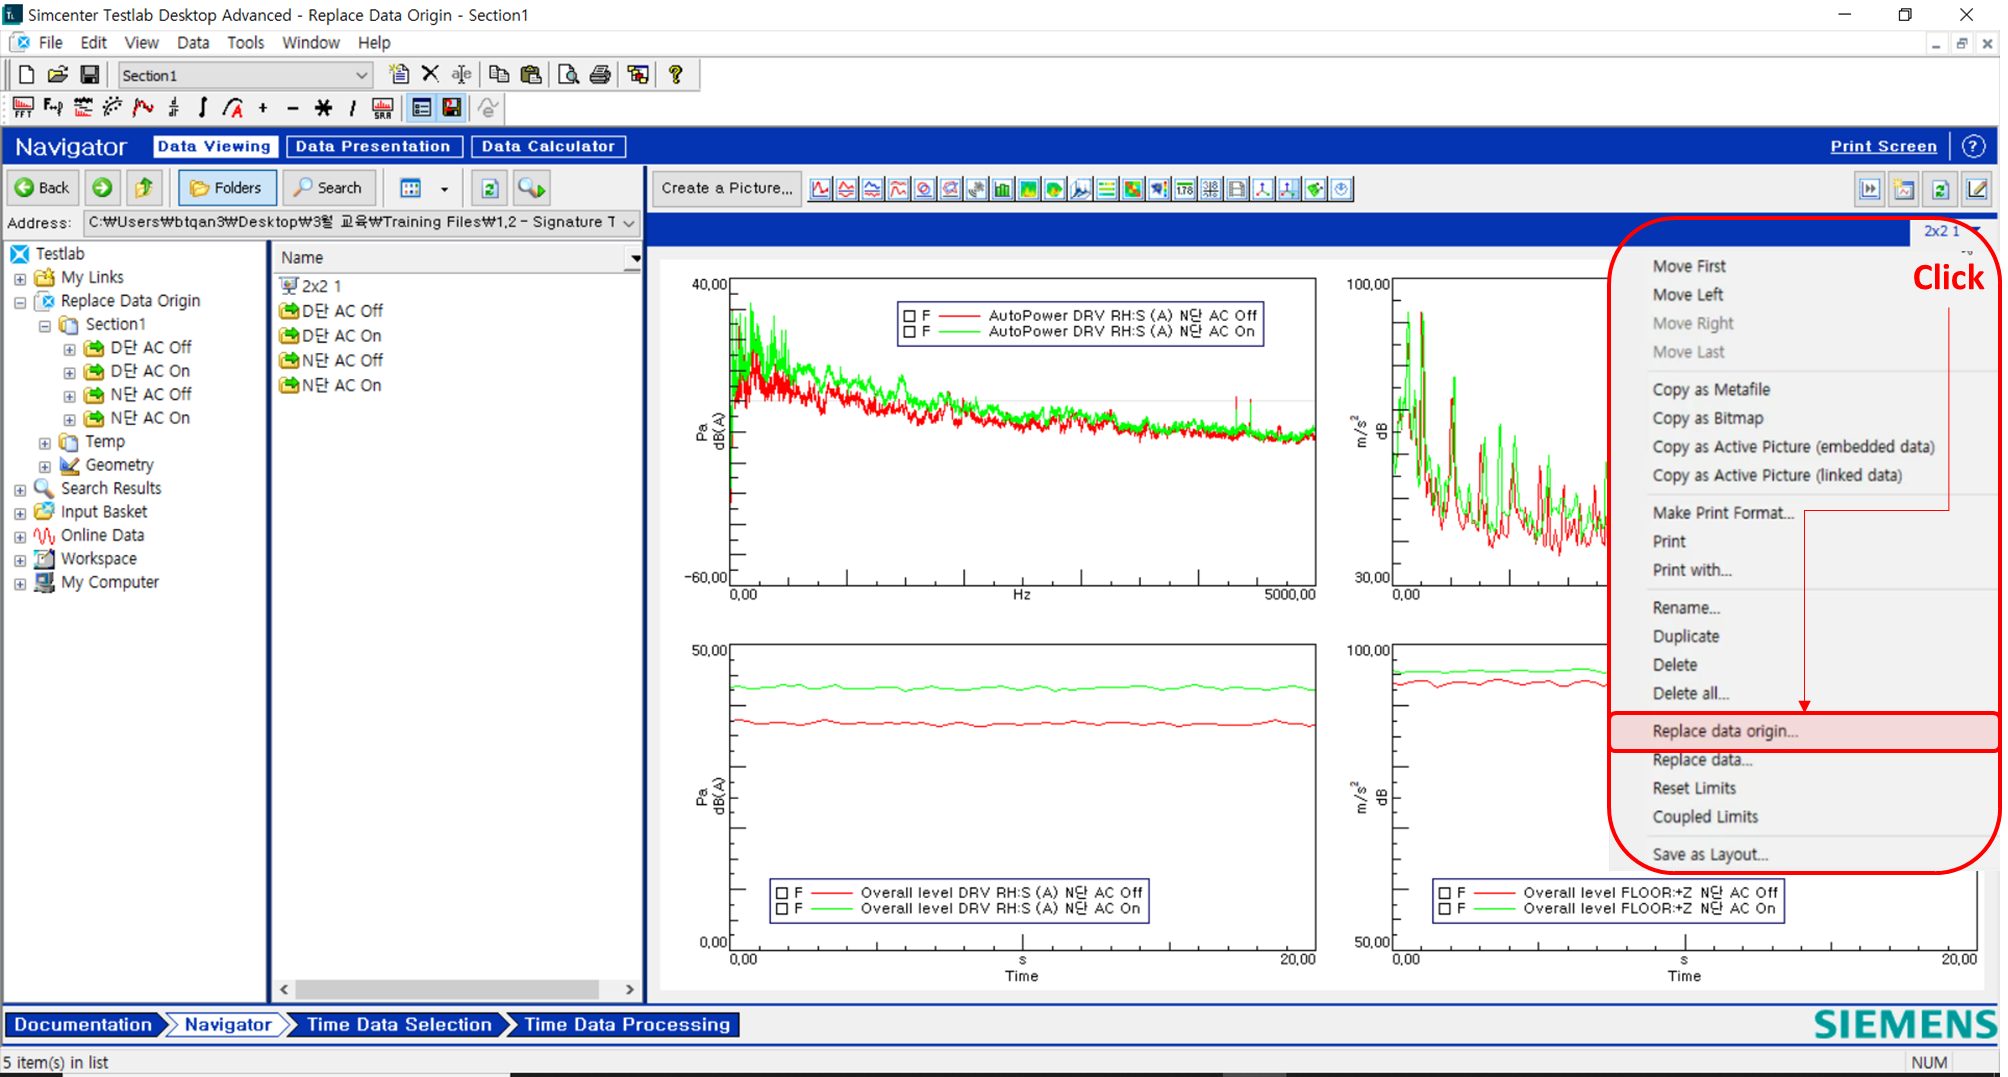This screenshot has height=1077, width=2008.
Task: Click the FFT tool icon
Action: (23, 107)
